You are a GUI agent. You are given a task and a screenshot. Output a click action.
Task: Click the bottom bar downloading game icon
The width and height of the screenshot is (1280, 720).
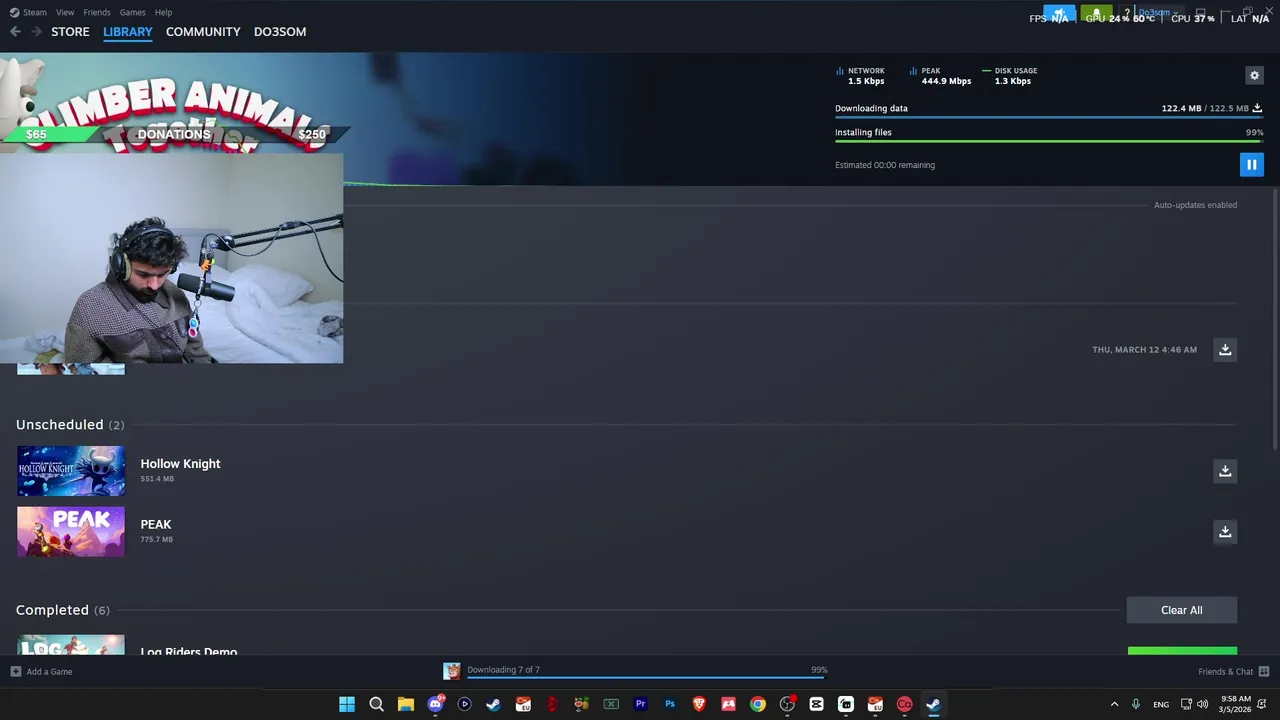click(452, 671)
